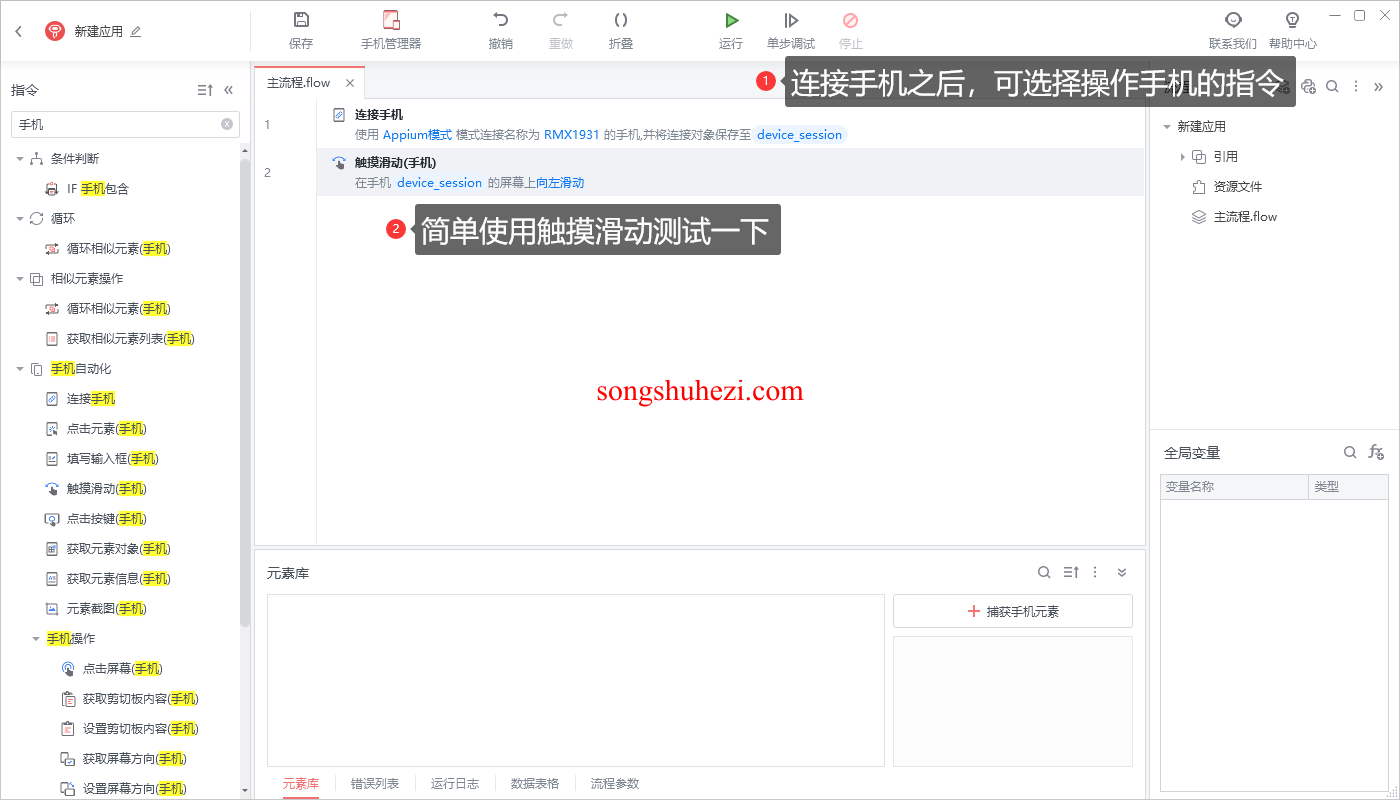Viewport: 1400px width, 800px height.
Task: Click the pencil icon to rename 新建应用
Action: pos(136,31)
